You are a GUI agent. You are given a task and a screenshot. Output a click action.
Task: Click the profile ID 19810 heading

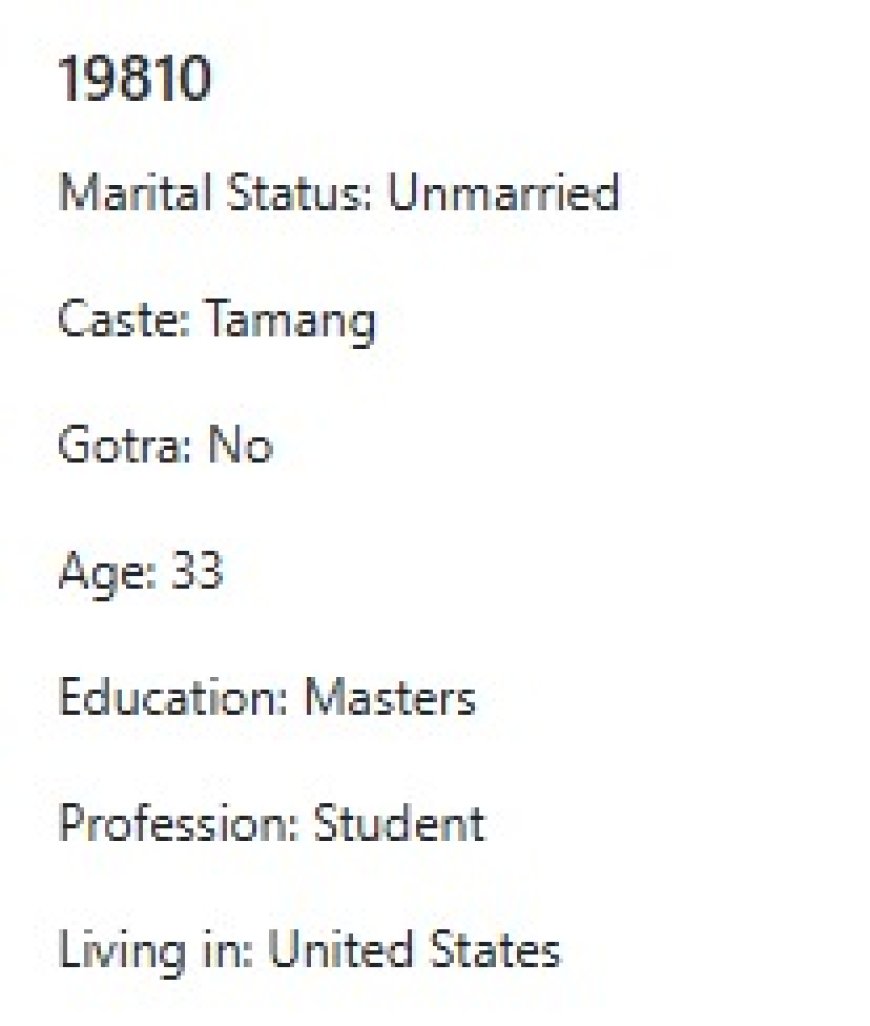tap(135, 78)
